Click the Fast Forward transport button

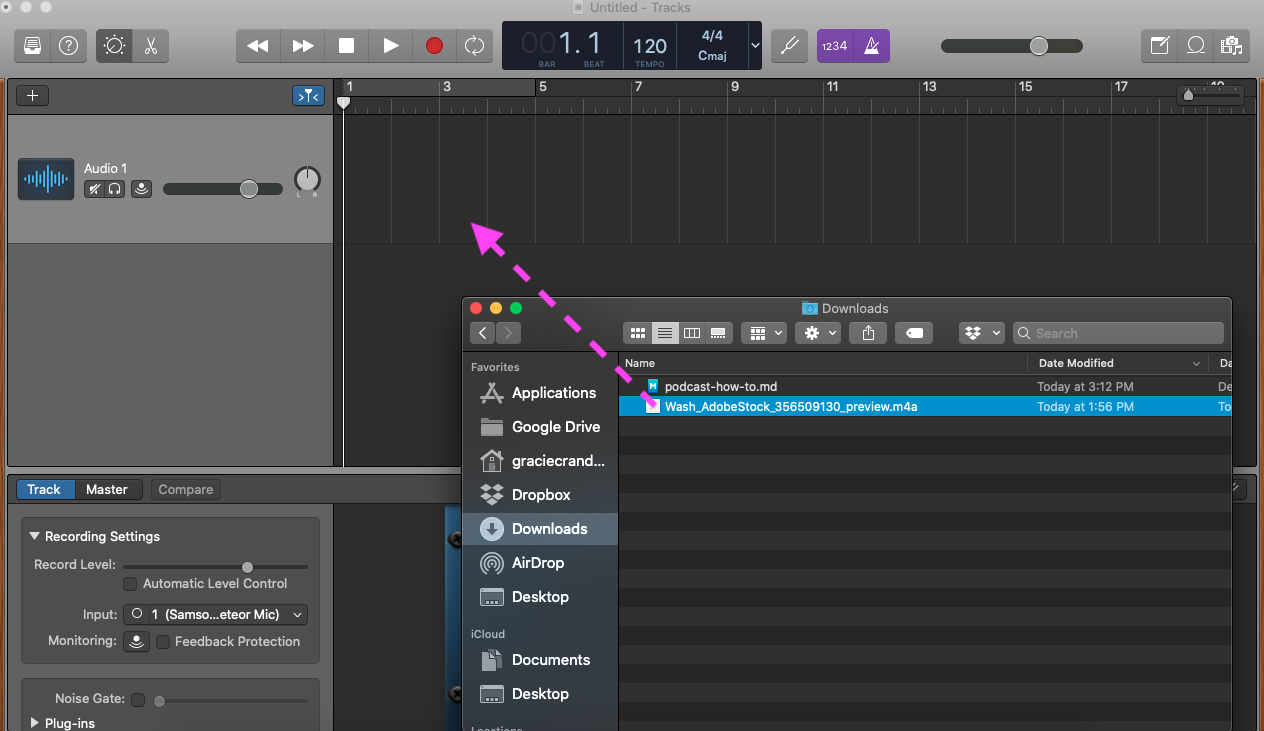(x=302, y=45)
